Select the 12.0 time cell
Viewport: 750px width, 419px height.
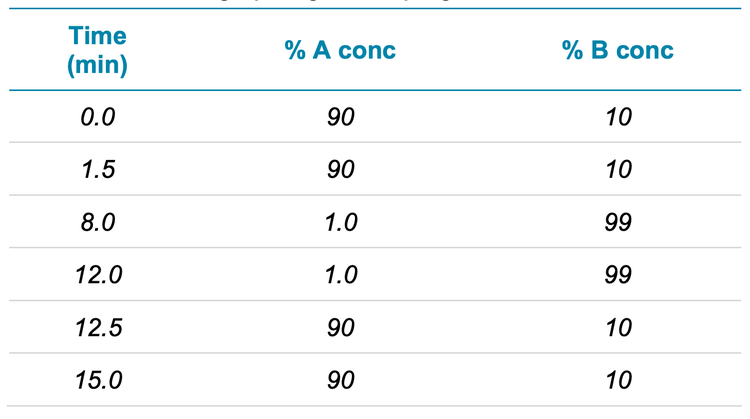pos(98,274)
